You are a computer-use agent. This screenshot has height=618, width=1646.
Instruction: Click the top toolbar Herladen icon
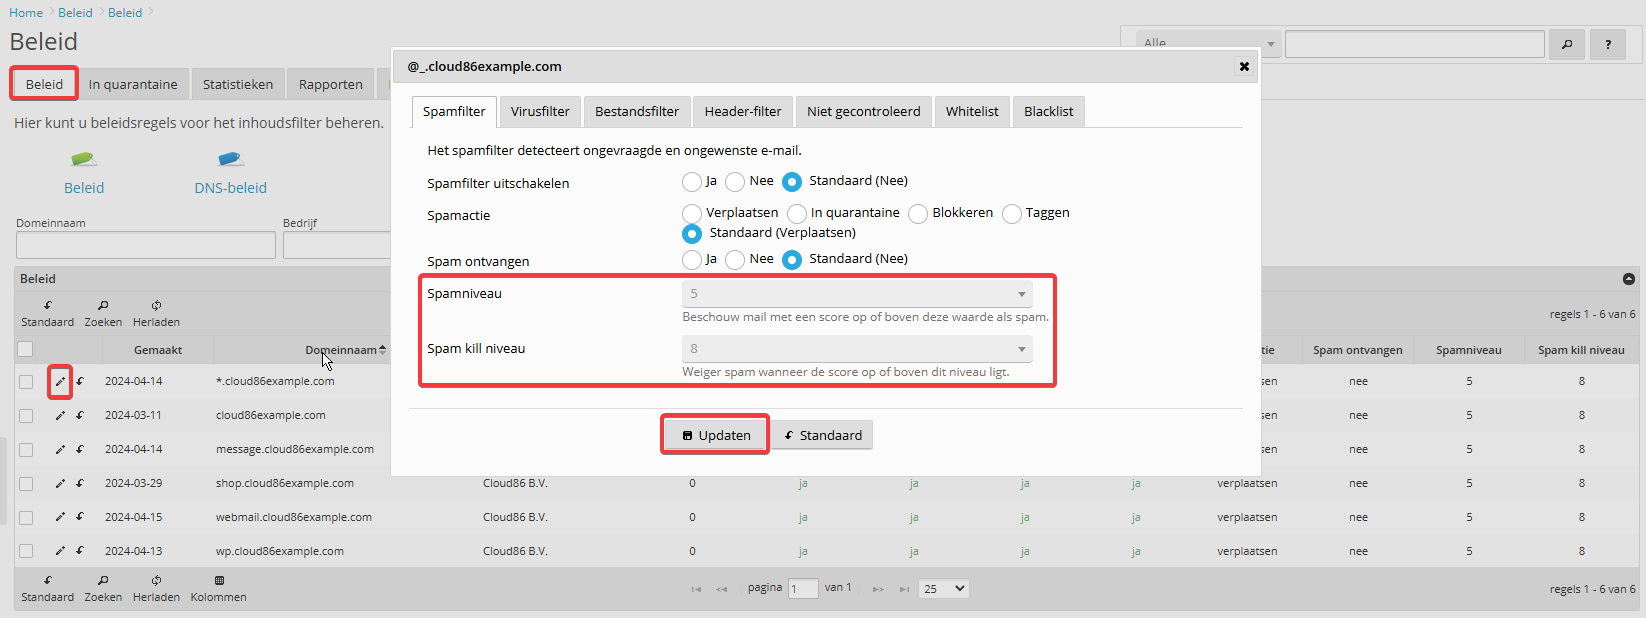tap(156, 313)
